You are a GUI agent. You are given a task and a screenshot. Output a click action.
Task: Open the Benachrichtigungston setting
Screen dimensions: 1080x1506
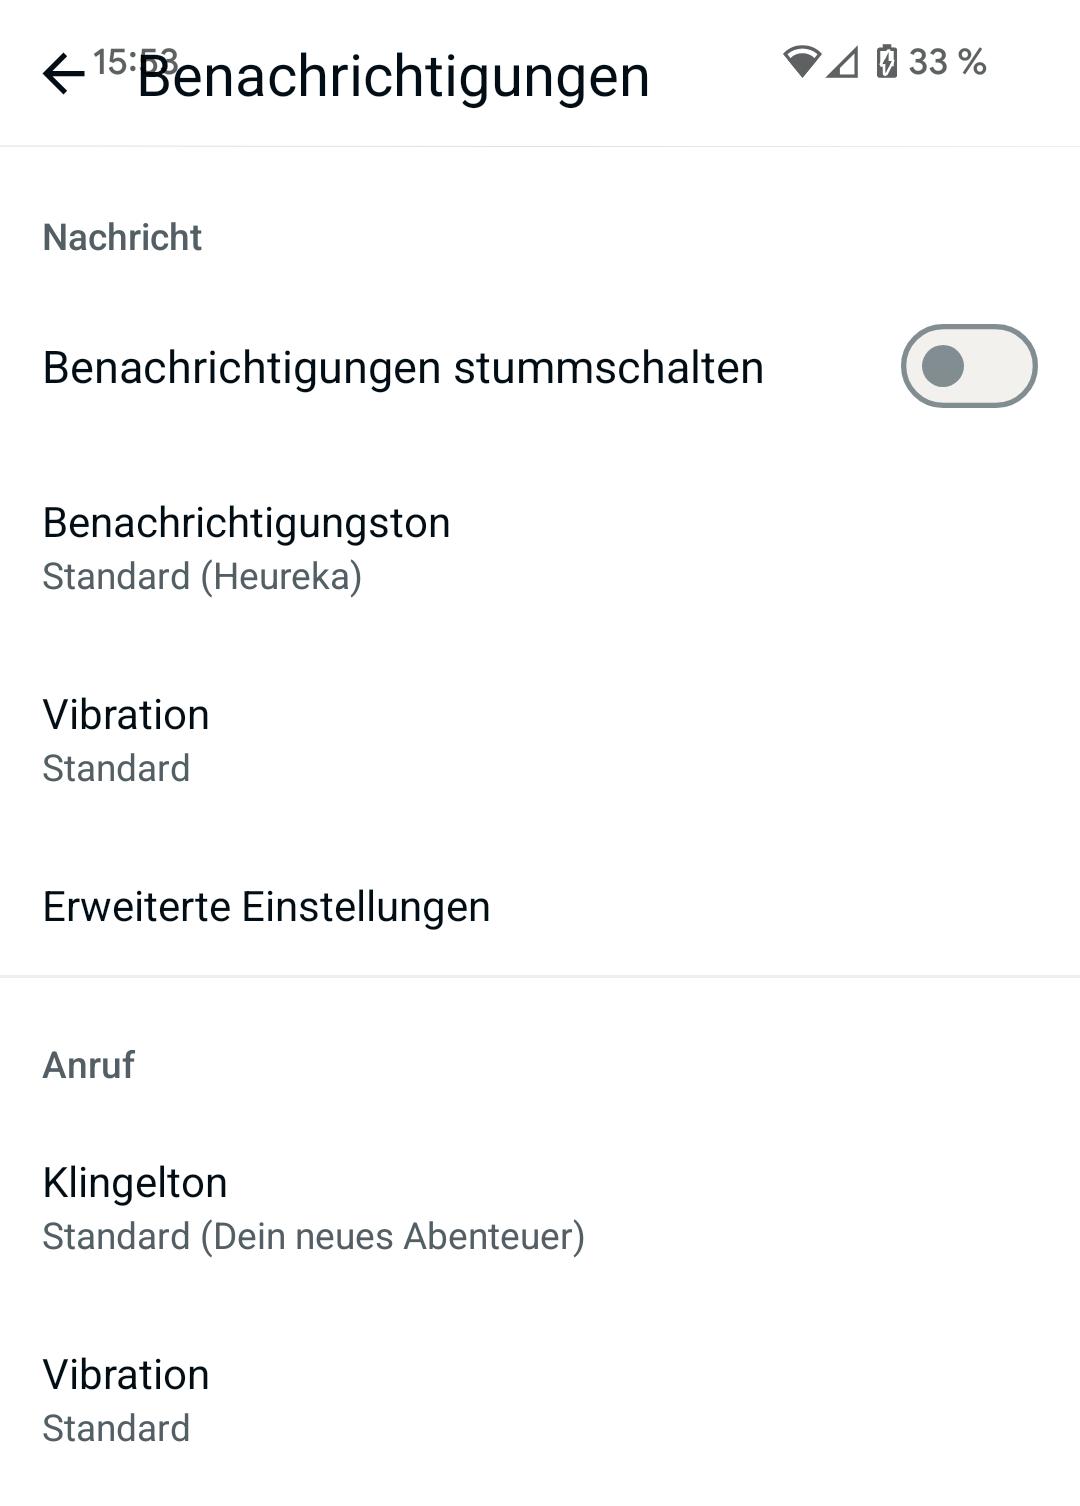(x=246, y=523)
